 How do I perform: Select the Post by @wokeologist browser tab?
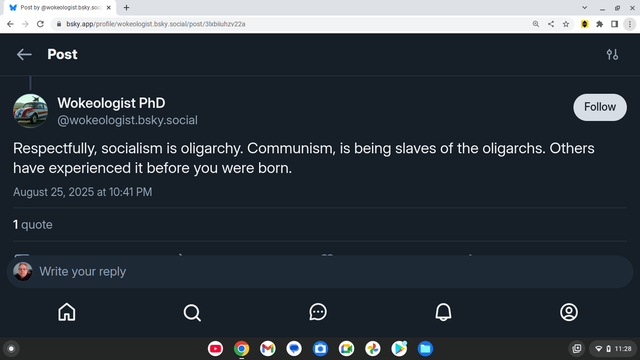tap(59, 8)
